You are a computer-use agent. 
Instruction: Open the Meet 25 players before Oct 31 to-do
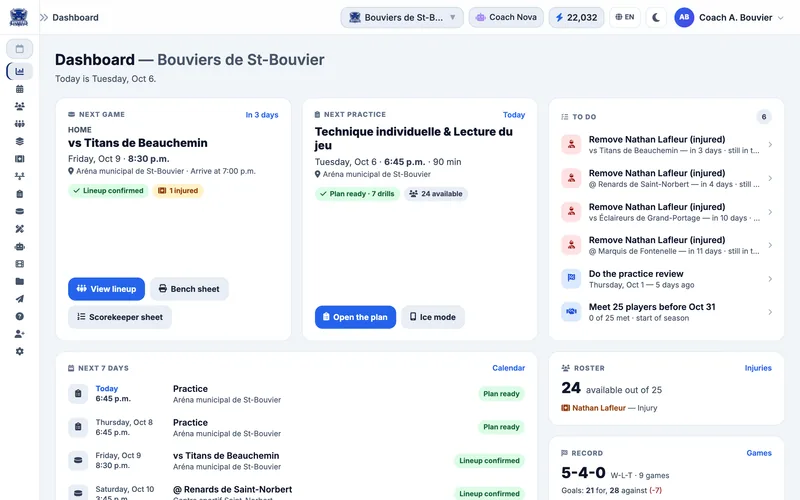click(x=666, y=312)
